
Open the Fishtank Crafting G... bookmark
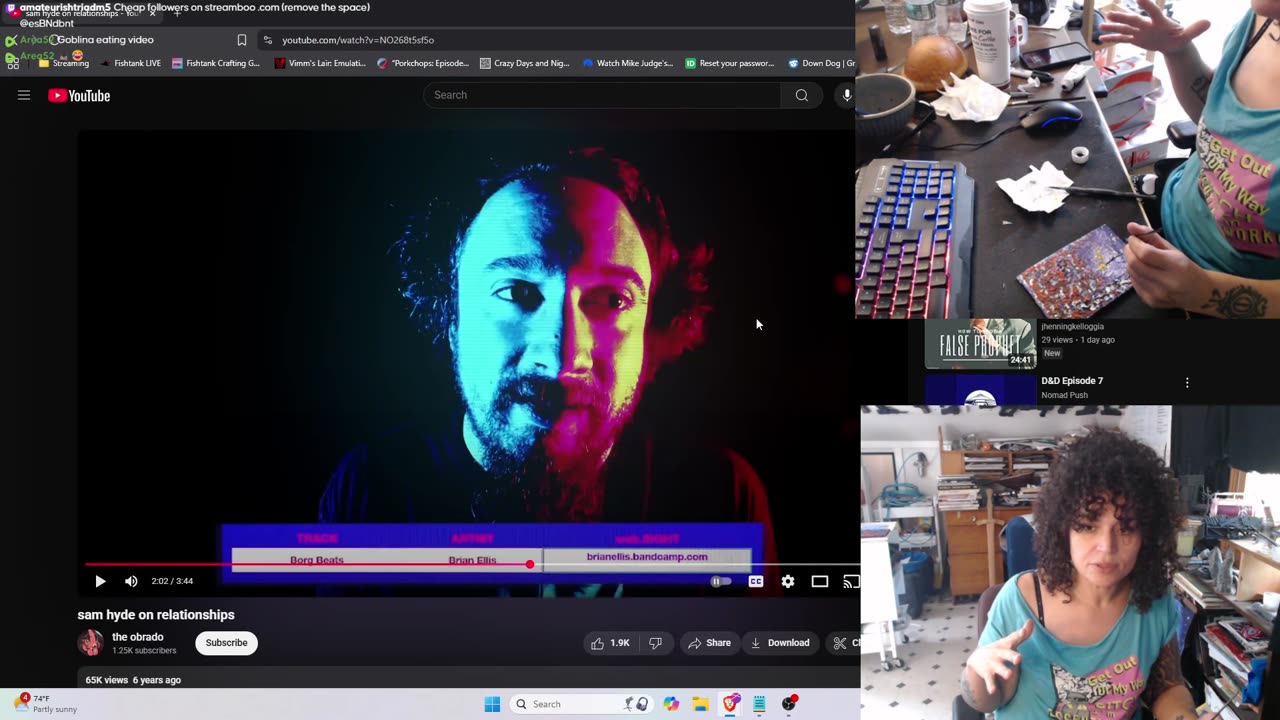[215, 63]
